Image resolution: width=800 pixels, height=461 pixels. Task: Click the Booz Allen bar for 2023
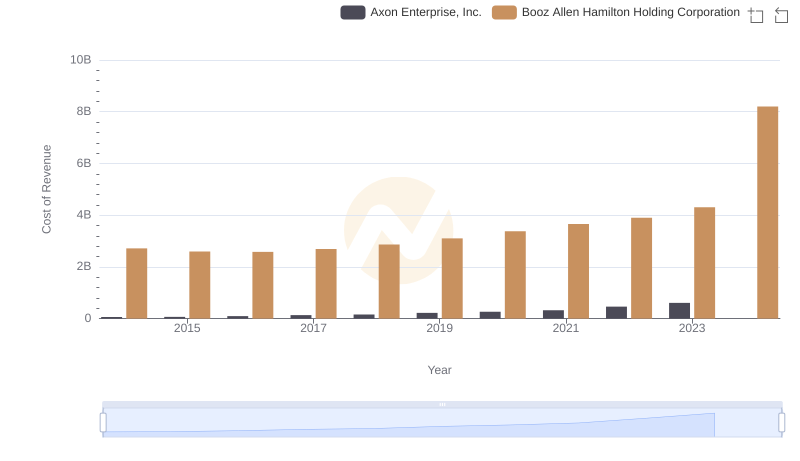(704, 263)
